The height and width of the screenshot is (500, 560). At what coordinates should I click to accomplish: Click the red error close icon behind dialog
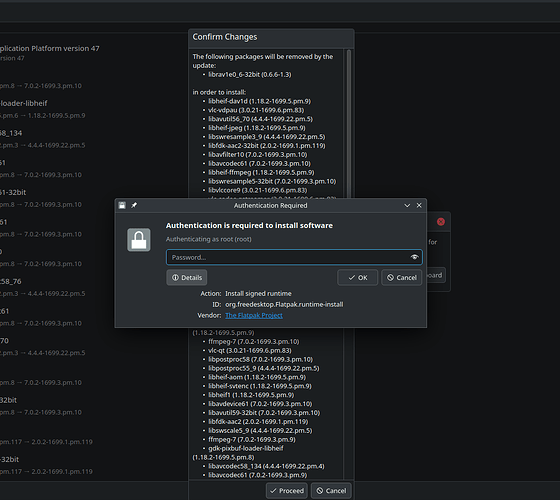coord(441,222)
